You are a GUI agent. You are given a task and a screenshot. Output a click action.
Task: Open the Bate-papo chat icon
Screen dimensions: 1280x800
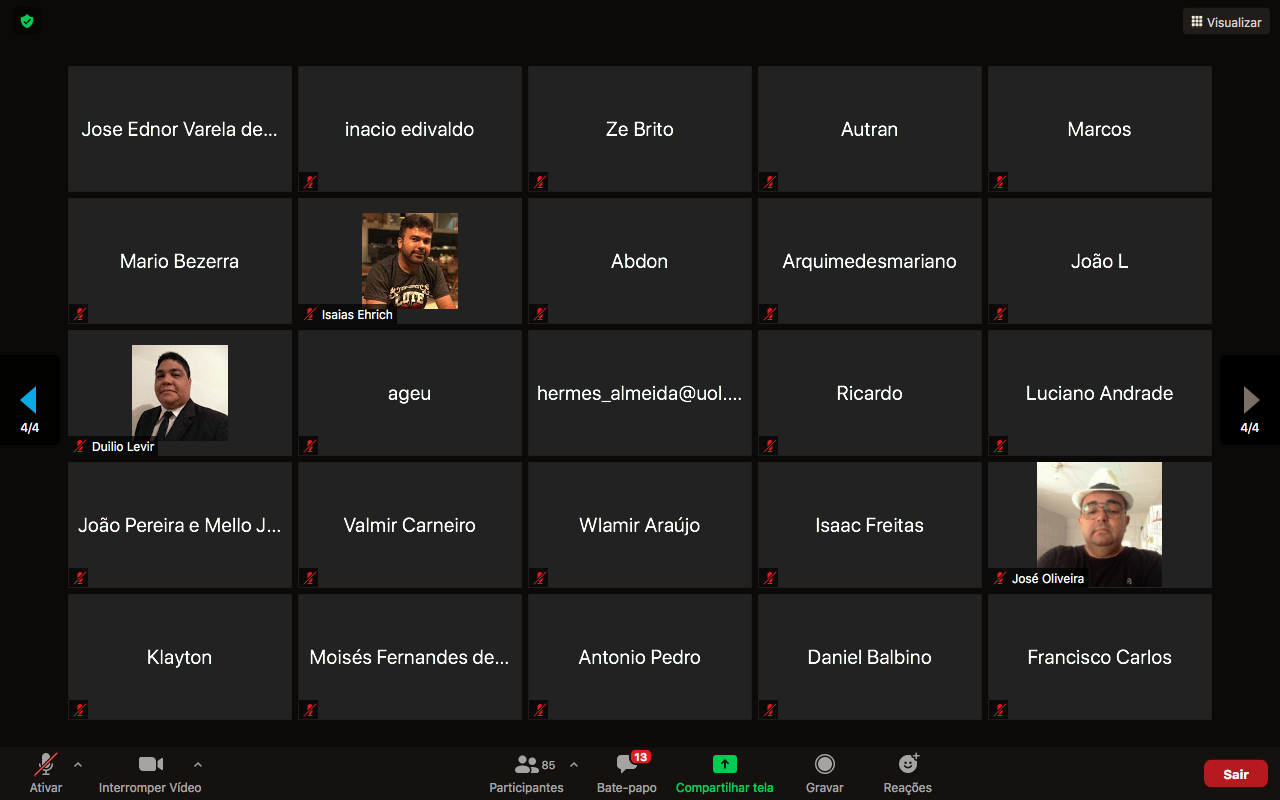click(627, 765)
